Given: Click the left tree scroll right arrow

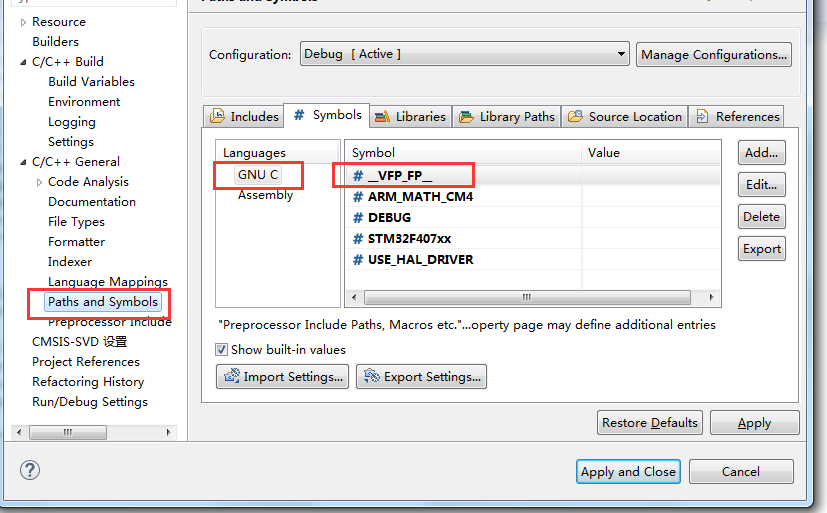Looking at the screenshot, I should (169, 432).
